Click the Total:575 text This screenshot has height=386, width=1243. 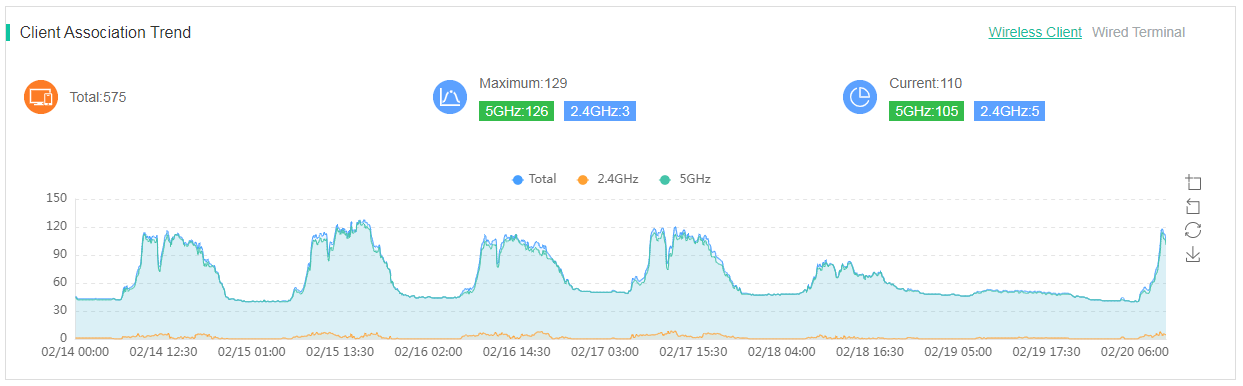[98, 97]
